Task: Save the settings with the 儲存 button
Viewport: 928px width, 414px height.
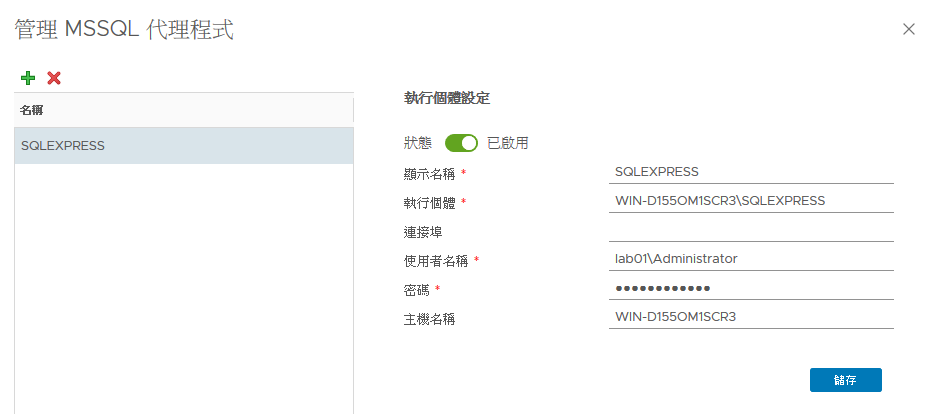Action: point(846,380)
